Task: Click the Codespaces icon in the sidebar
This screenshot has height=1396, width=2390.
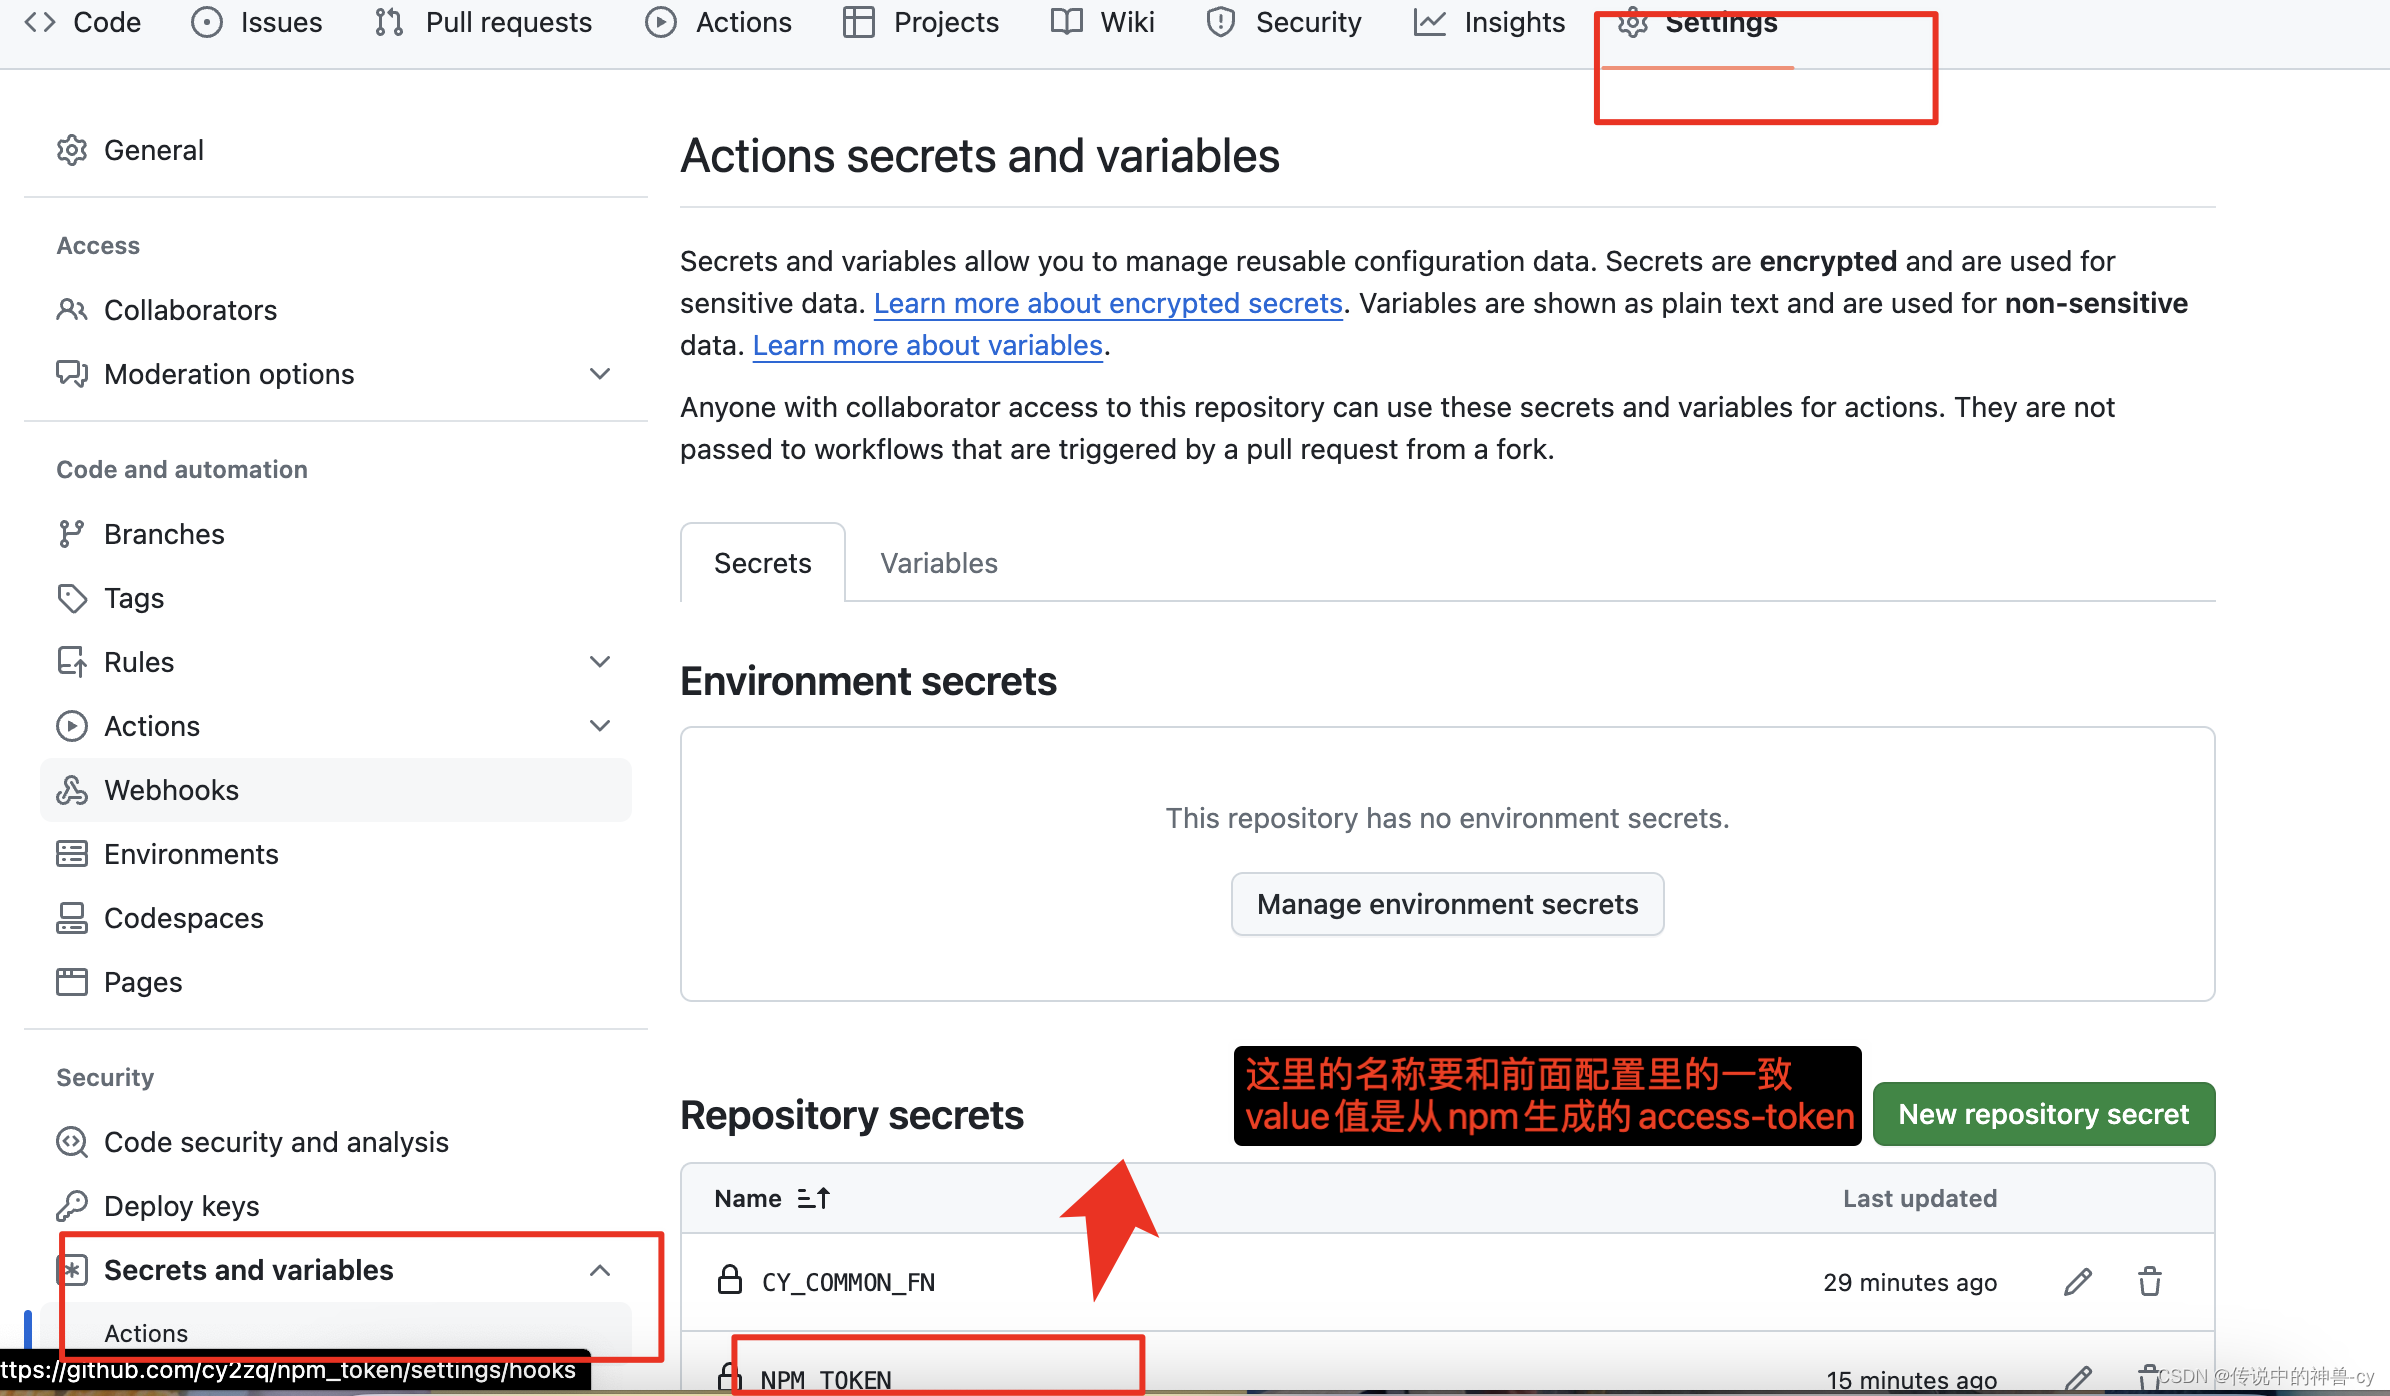Action: tap(72, 918)
